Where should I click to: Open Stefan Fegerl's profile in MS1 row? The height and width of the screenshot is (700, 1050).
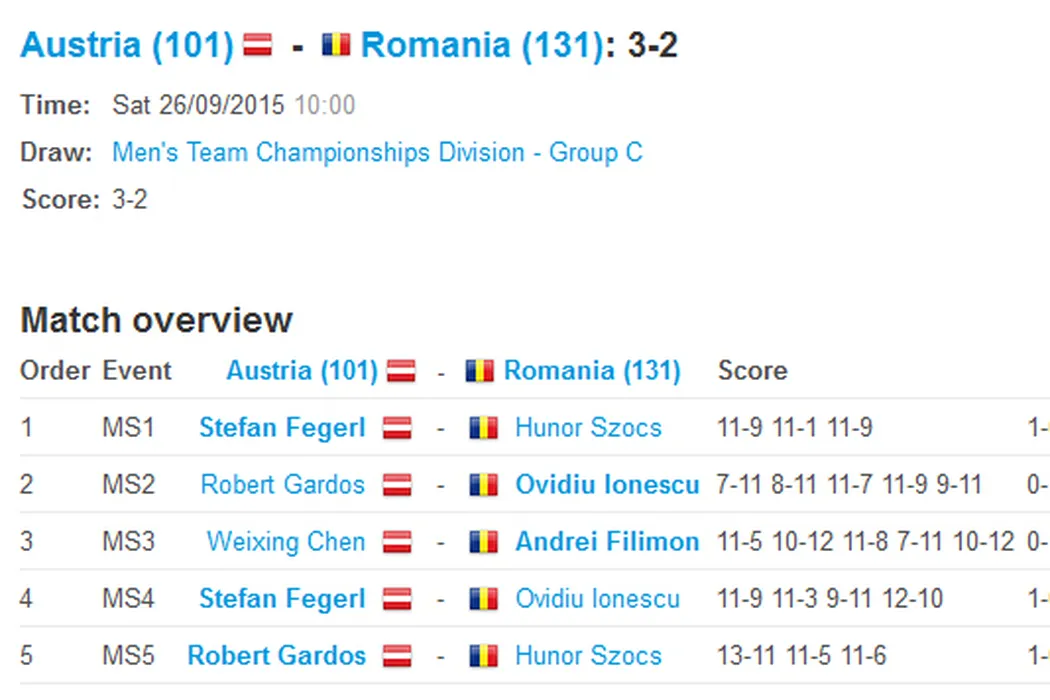[282, 429]
